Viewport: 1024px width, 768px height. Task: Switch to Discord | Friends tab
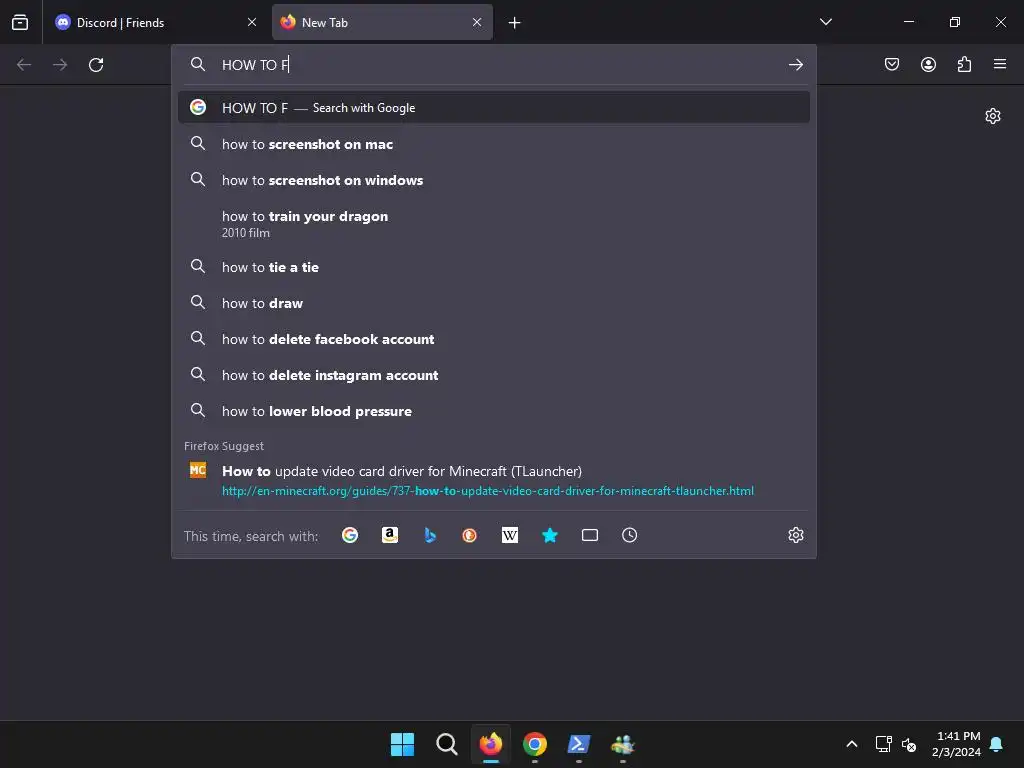pos(157,22)
